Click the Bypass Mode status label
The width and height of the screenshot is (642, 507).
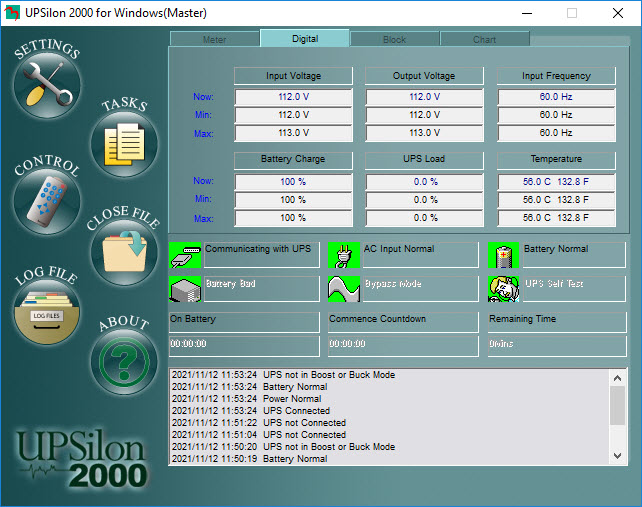tap(420, 289)
